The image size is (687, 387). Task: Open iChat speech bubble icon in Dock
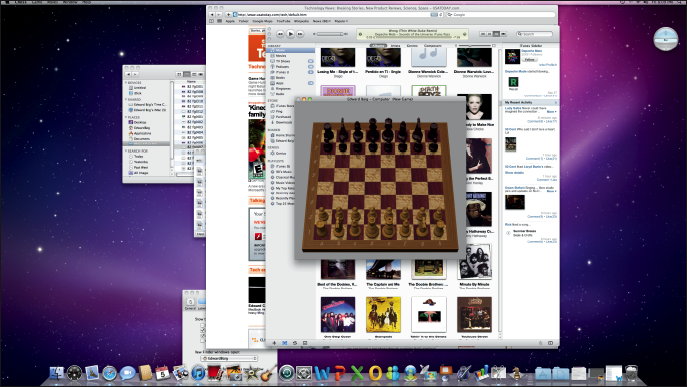coord(127,373)
